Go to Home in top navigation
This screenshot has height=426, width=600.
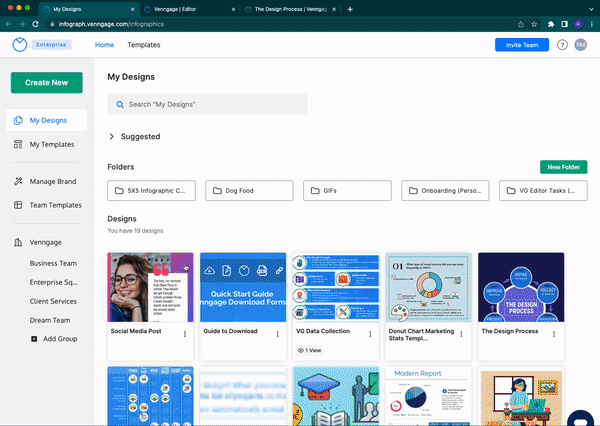(x=104, y=45)
